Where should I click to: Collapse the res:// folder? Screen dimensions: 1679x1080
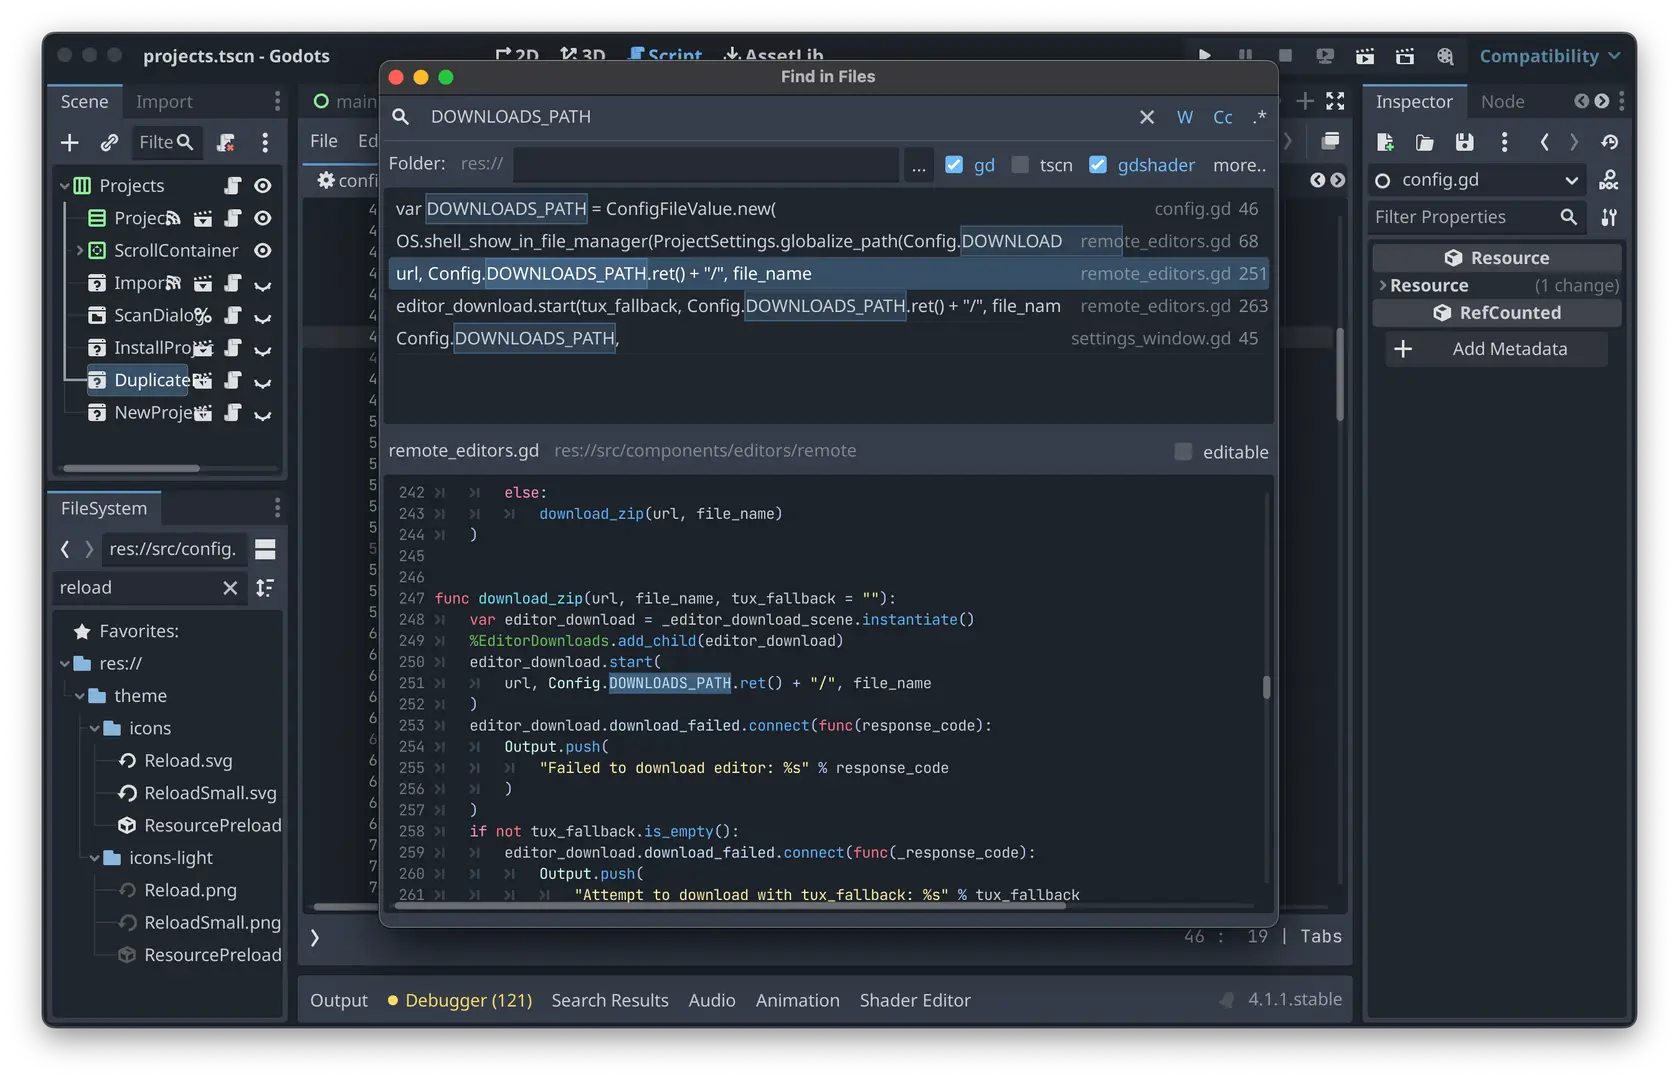[x=65, y=664]
